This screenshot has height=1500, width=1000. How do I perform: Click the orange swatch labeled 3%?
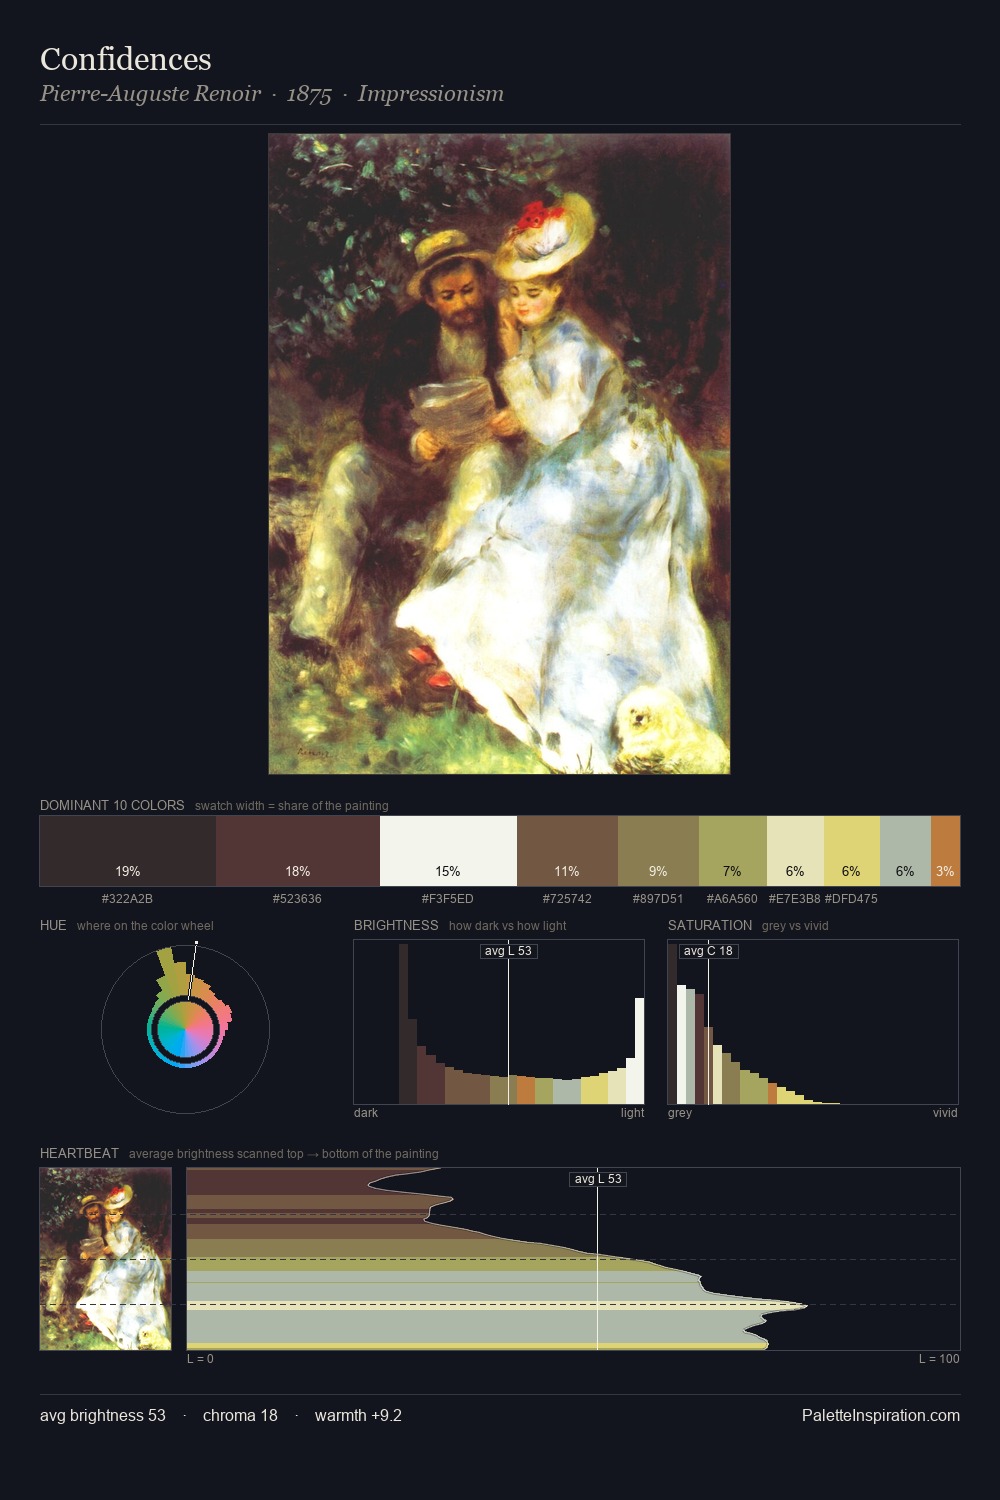coord(945,851)
